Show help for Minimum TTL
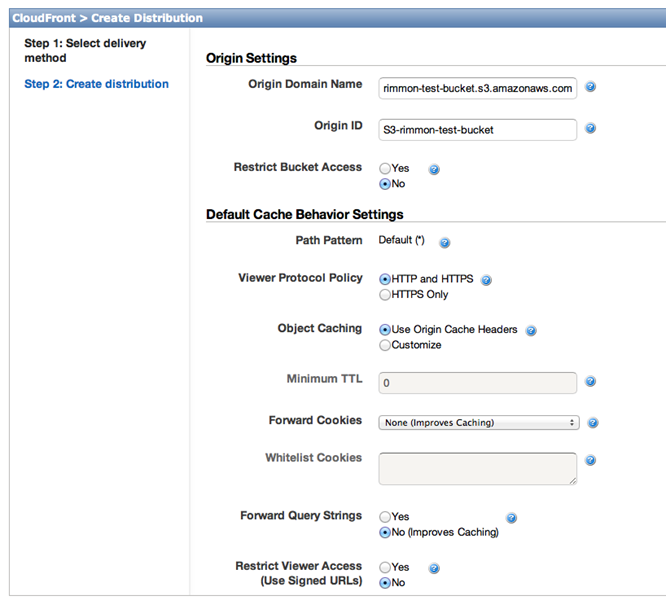The height and width of the screenshot is (600, 666). pos(590,381)
